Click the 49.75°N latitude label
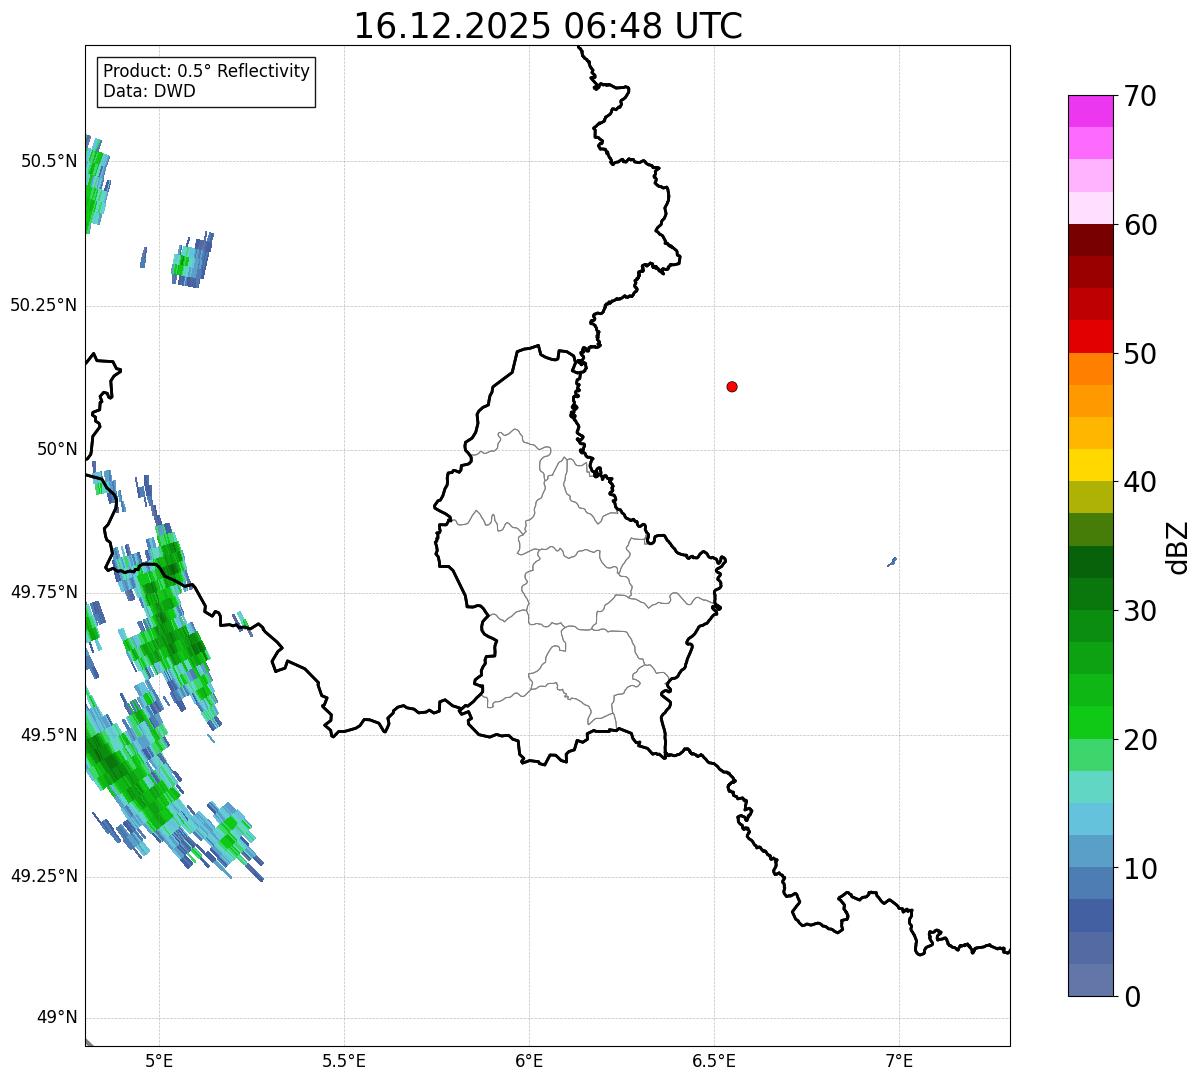This screenshot has width=1202, height=1081. [x=44, y=592]
